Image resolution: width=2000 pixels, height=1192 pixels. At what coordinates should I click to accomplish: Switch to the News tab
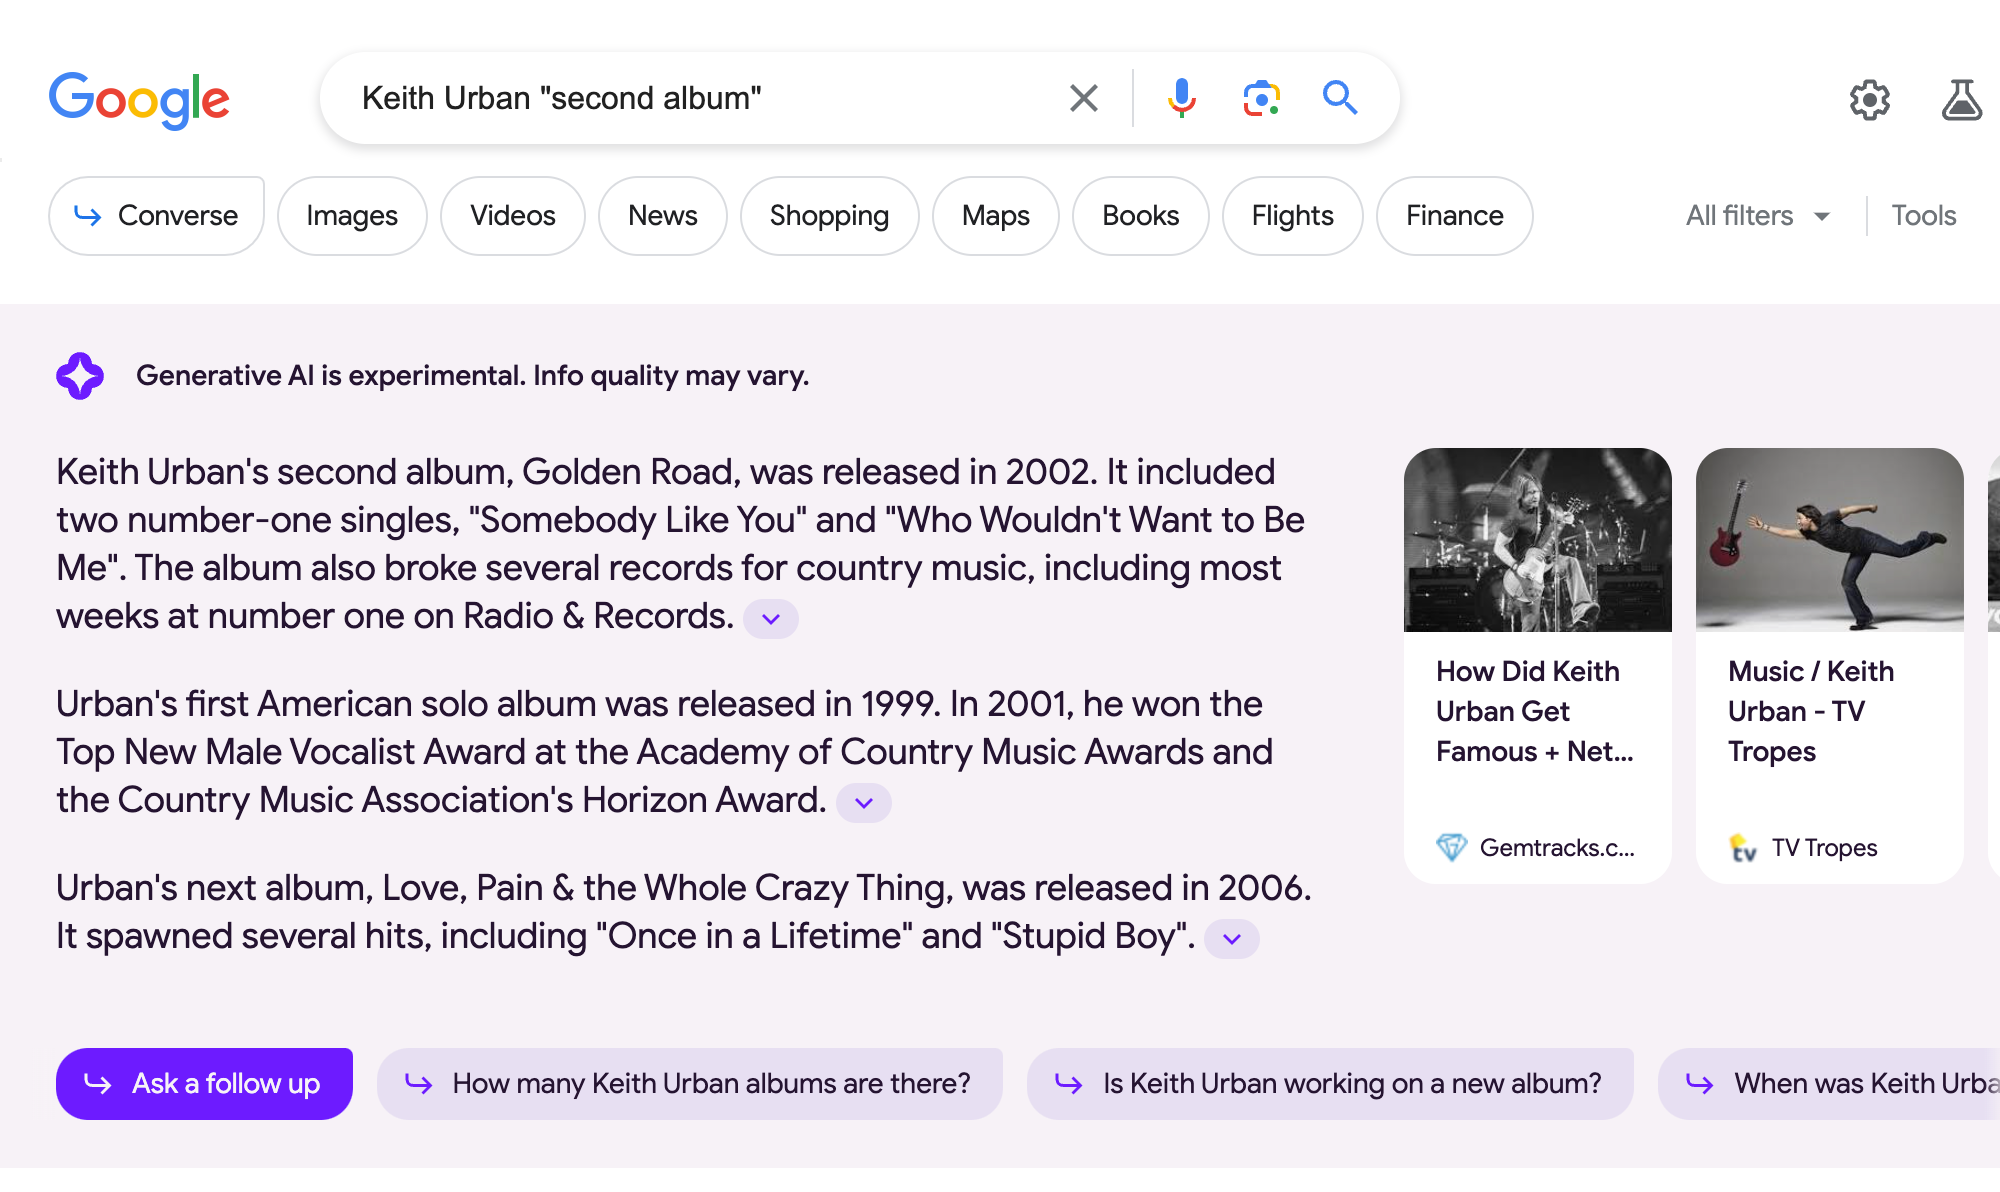click(x=662, y=216)
